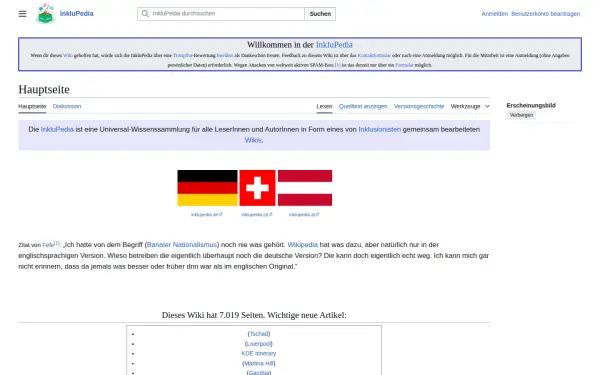
Task: Click the Erscheinungsbild heading
Action: tap(531, 105)
